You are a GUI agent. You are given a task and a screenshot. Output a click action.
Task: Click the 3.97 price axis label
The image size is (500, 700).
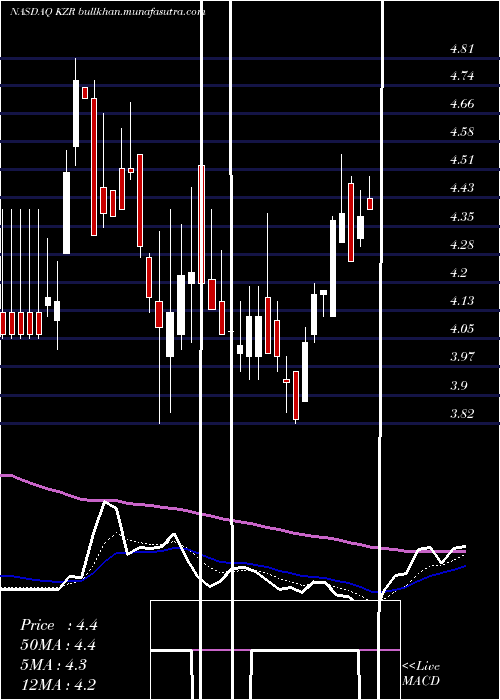coord(462,357)
